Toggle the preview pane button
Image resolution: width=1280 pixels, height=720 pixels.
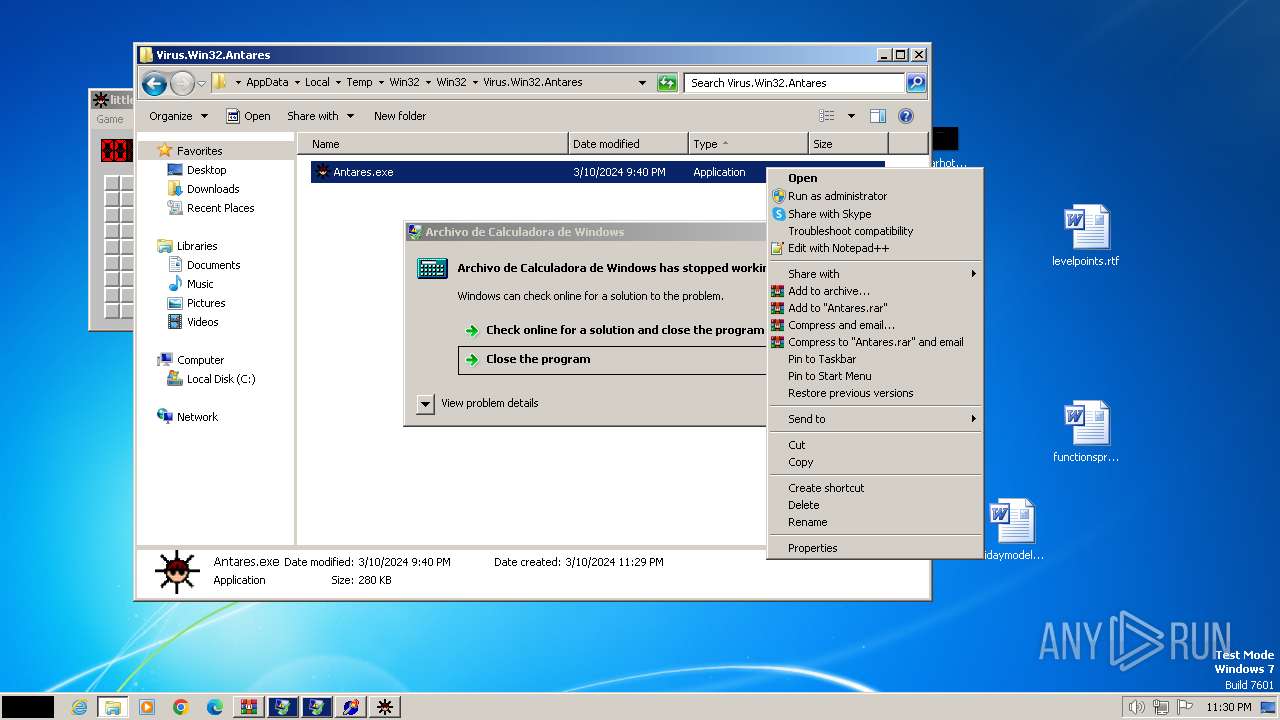coord(878,116)
